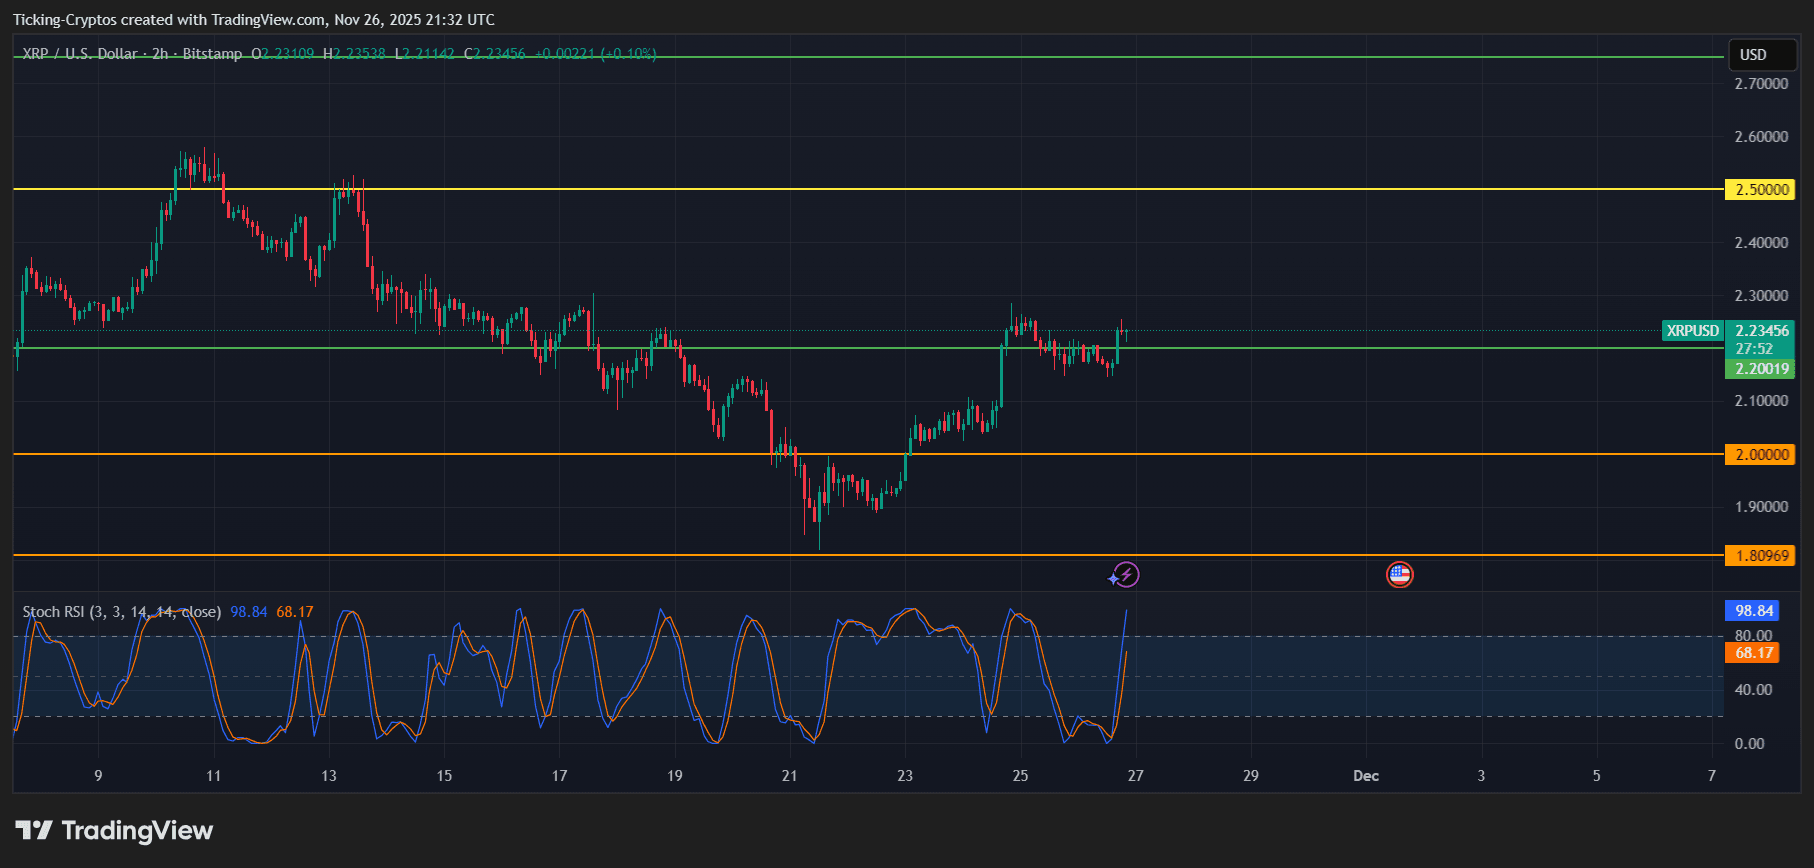Viewport: 1814px width, 868px height.
Task: Select the orange 1.80969 price level label
Action: 1760,556
